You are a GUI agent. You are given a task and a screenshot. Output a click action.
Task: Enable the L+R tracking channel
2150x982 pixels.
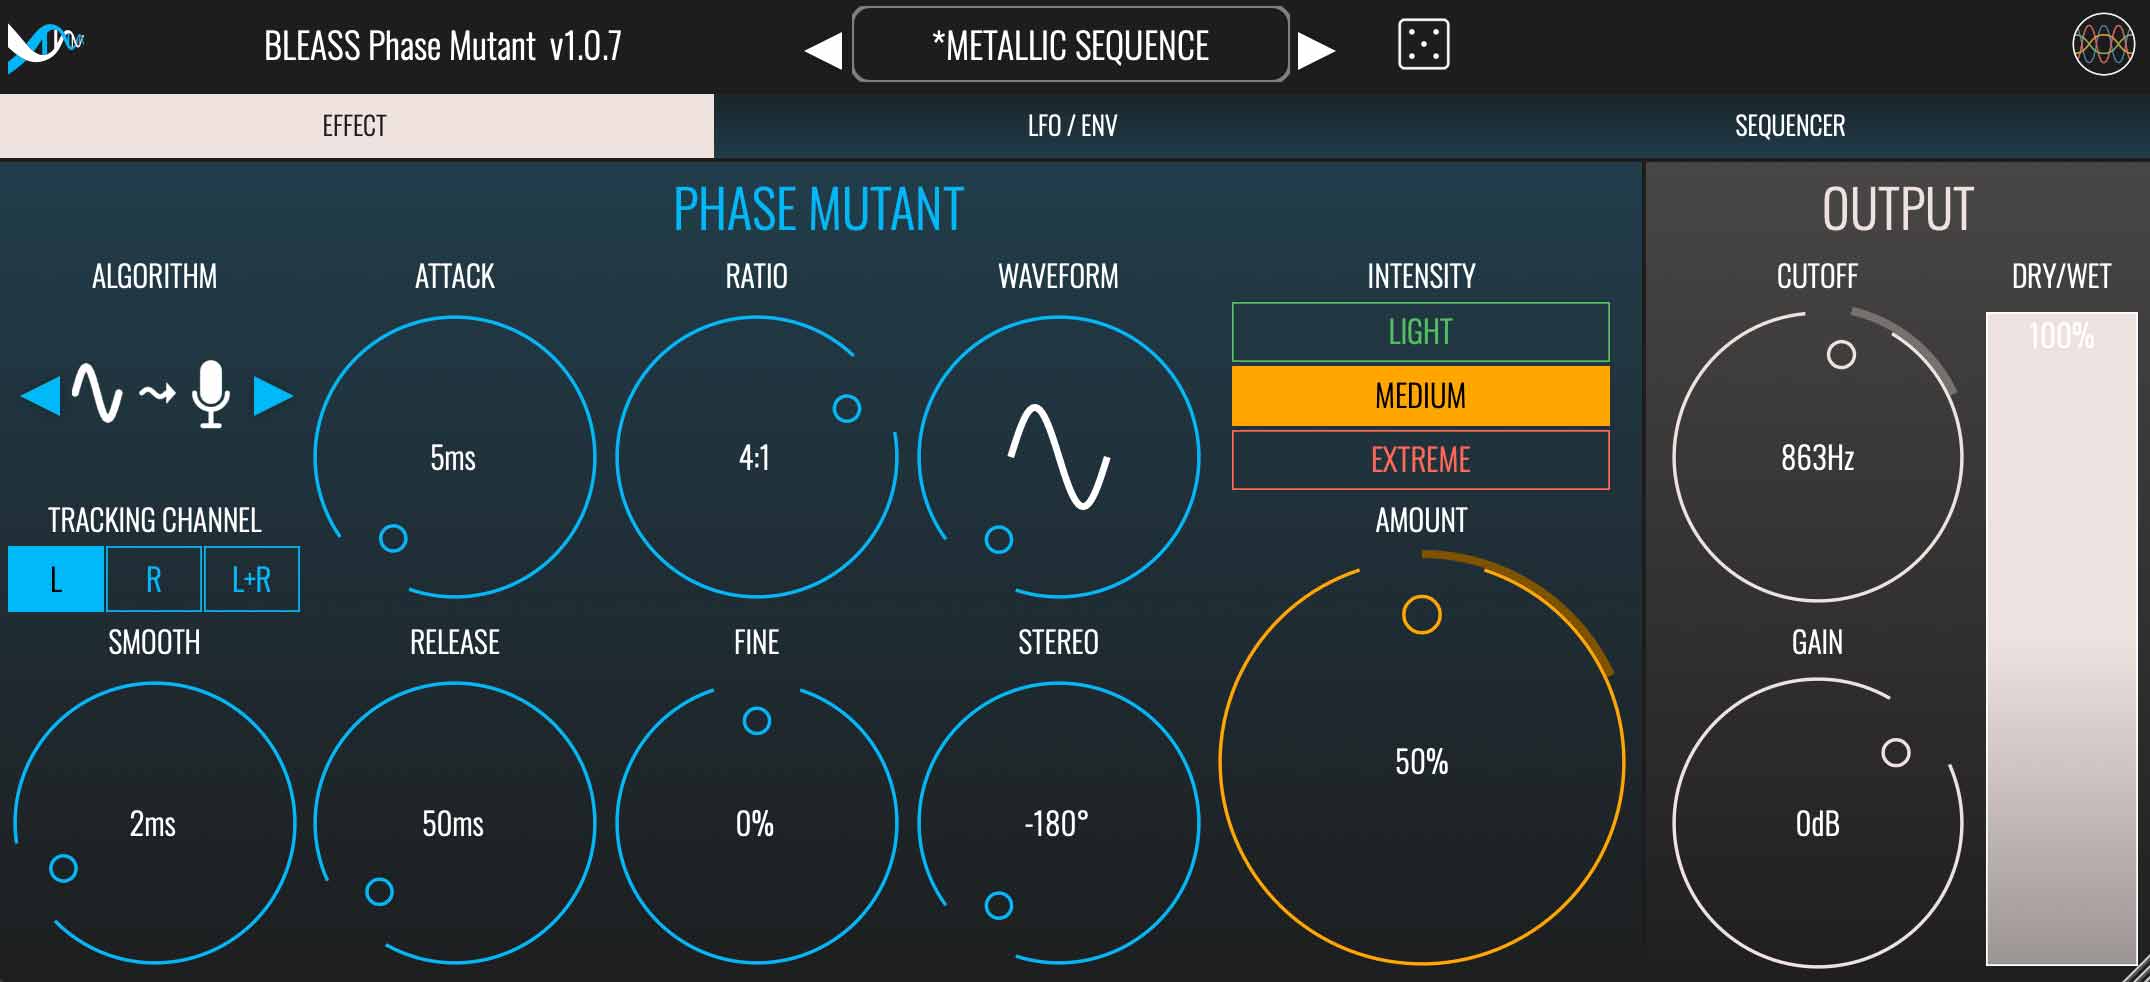(251, 578)
